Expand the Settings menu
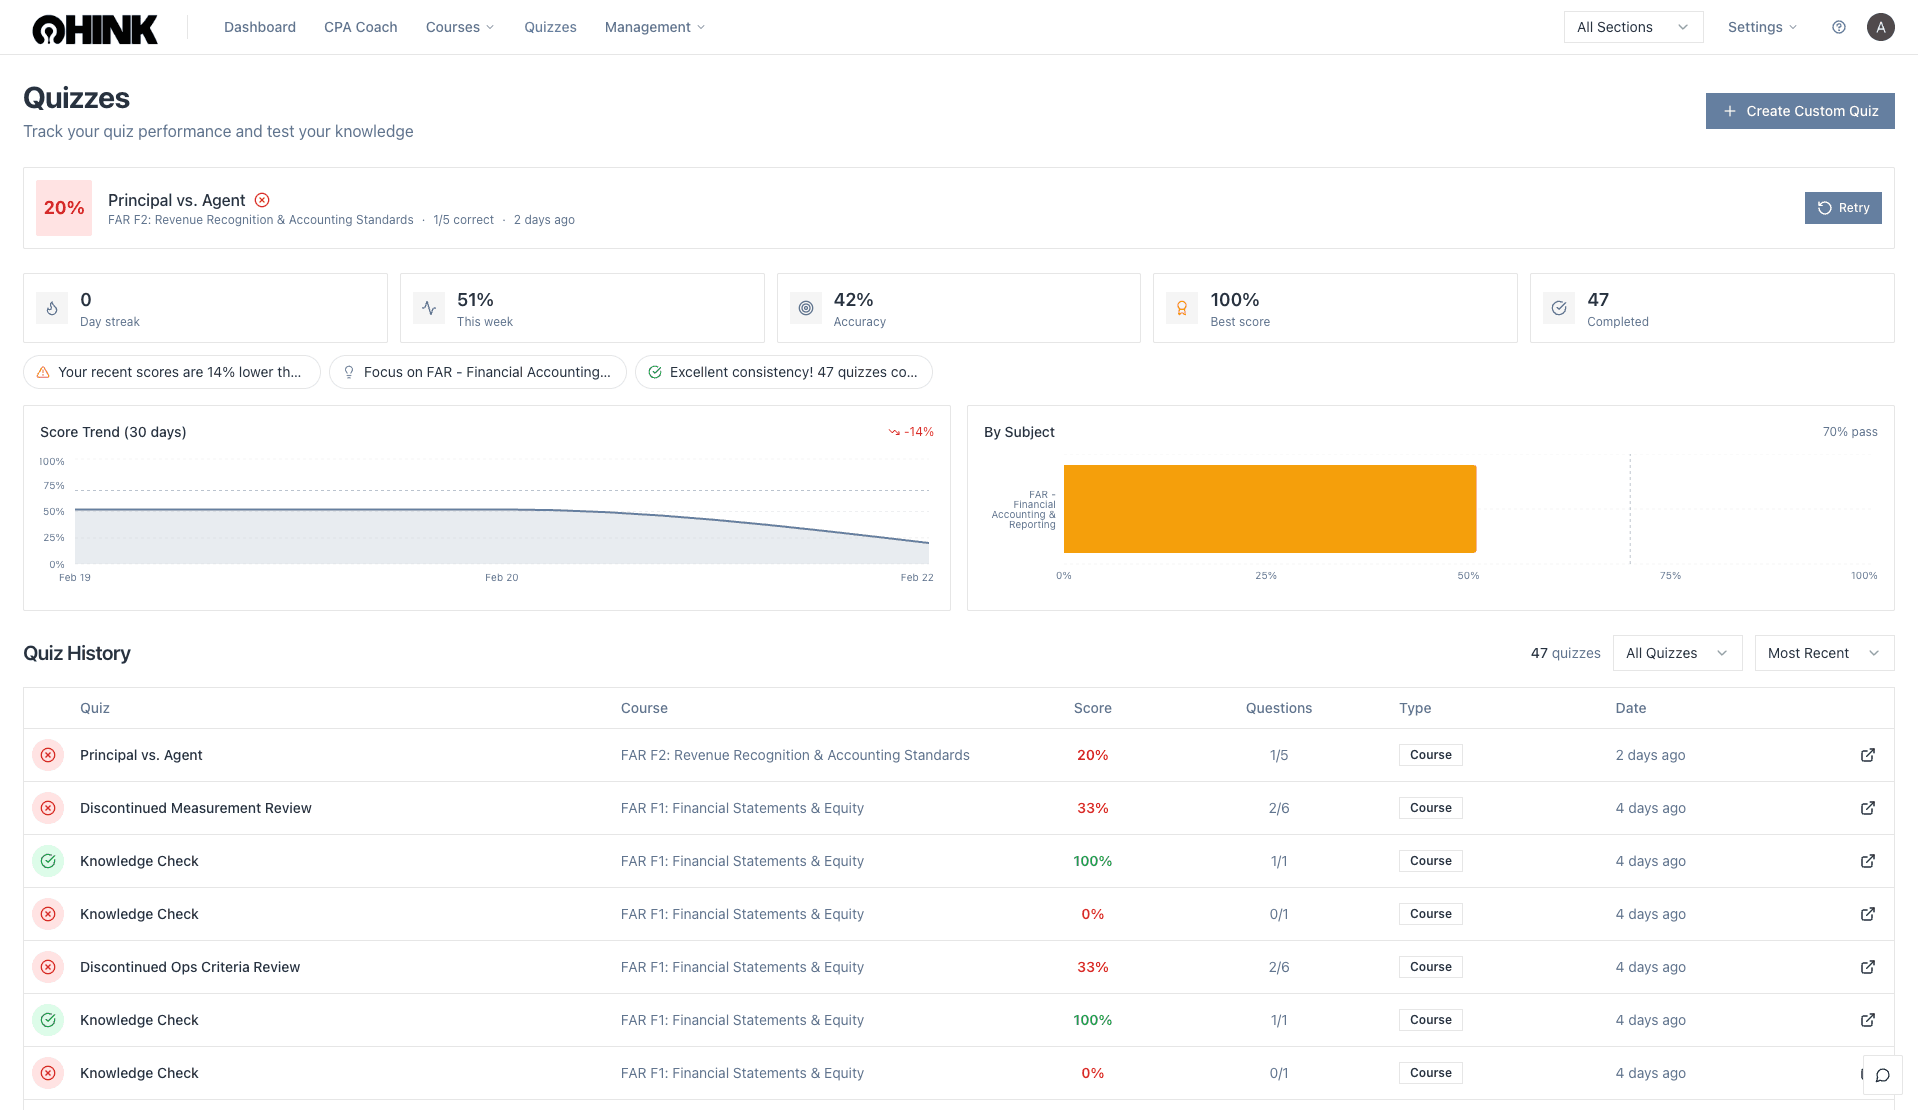 click(1761, 27)
